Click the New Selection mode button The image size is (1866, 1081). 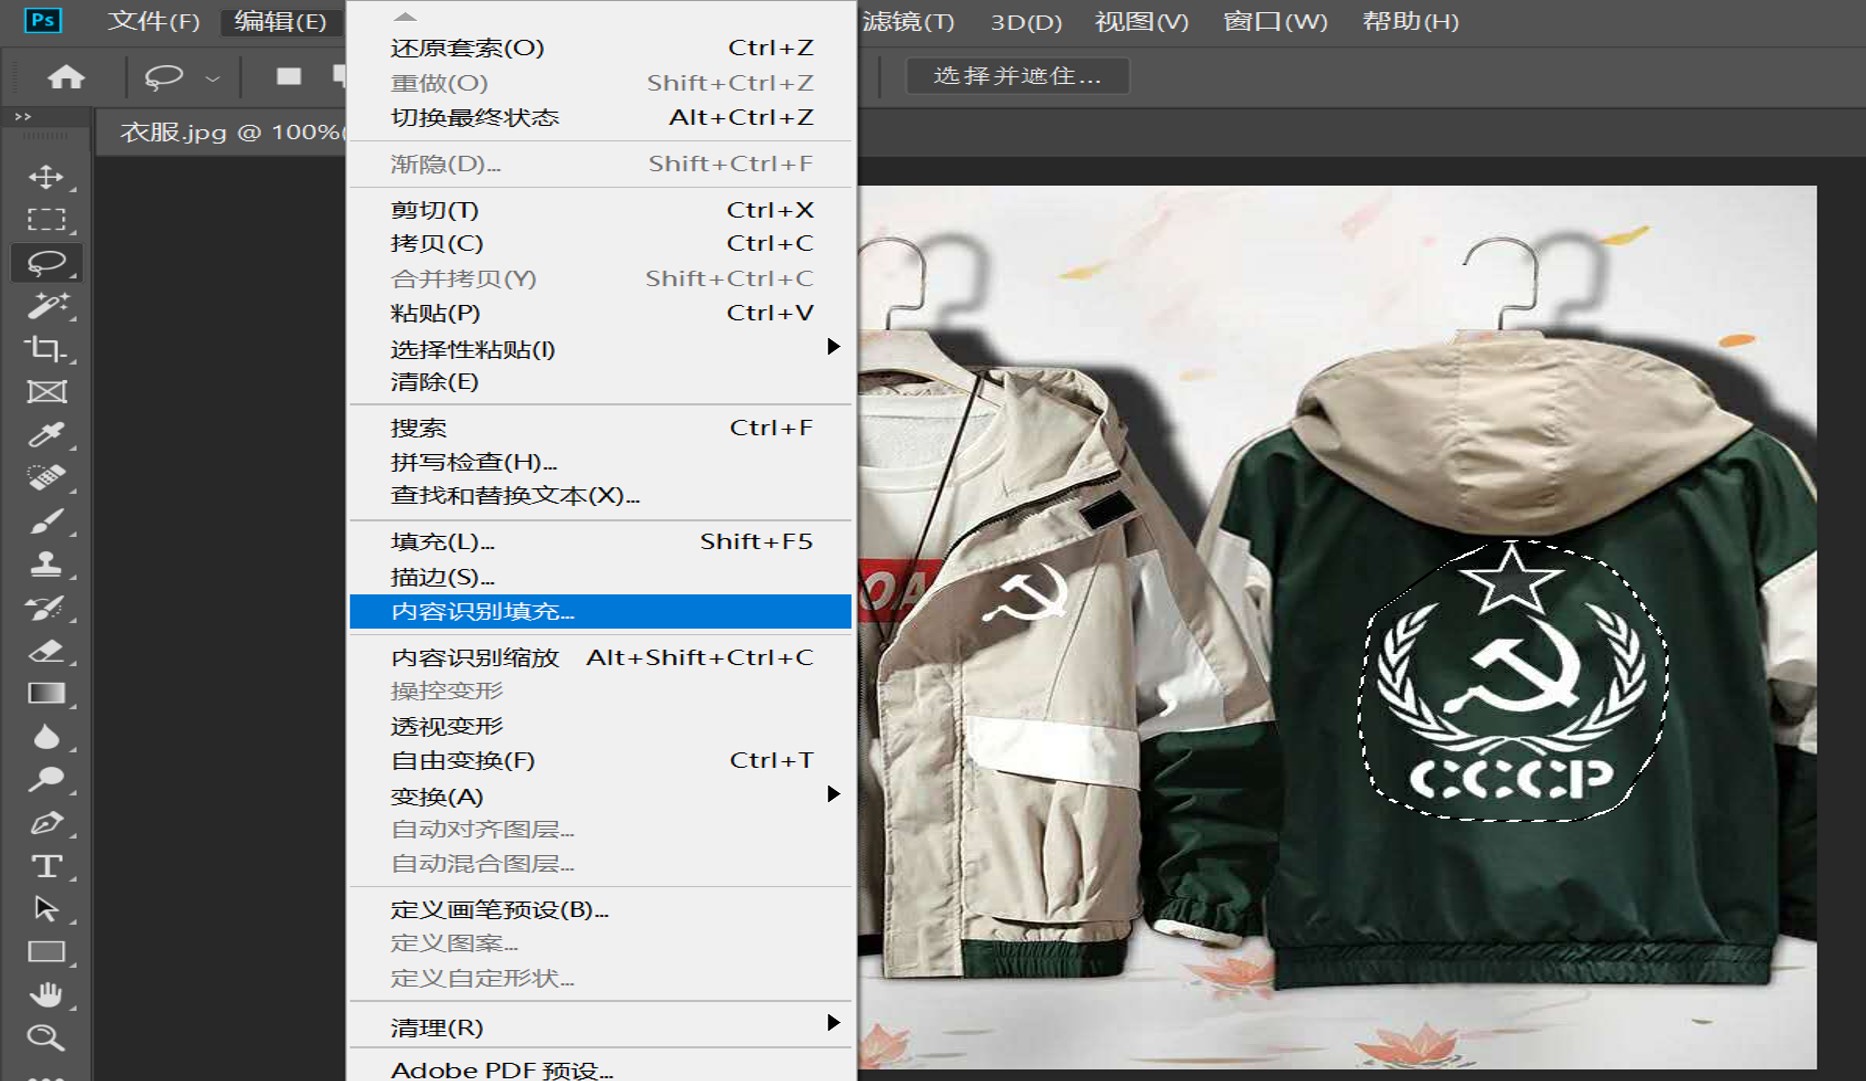point(289,77)
